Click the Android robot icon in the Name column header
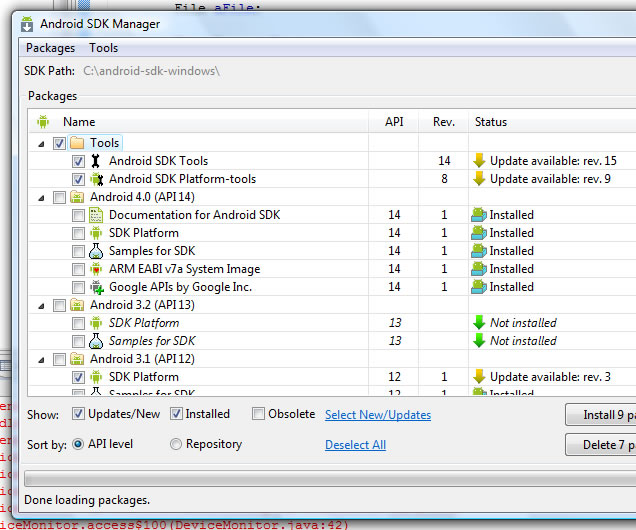Image resolution: width=636 pixels, height=530 pixels. [42, 122]
